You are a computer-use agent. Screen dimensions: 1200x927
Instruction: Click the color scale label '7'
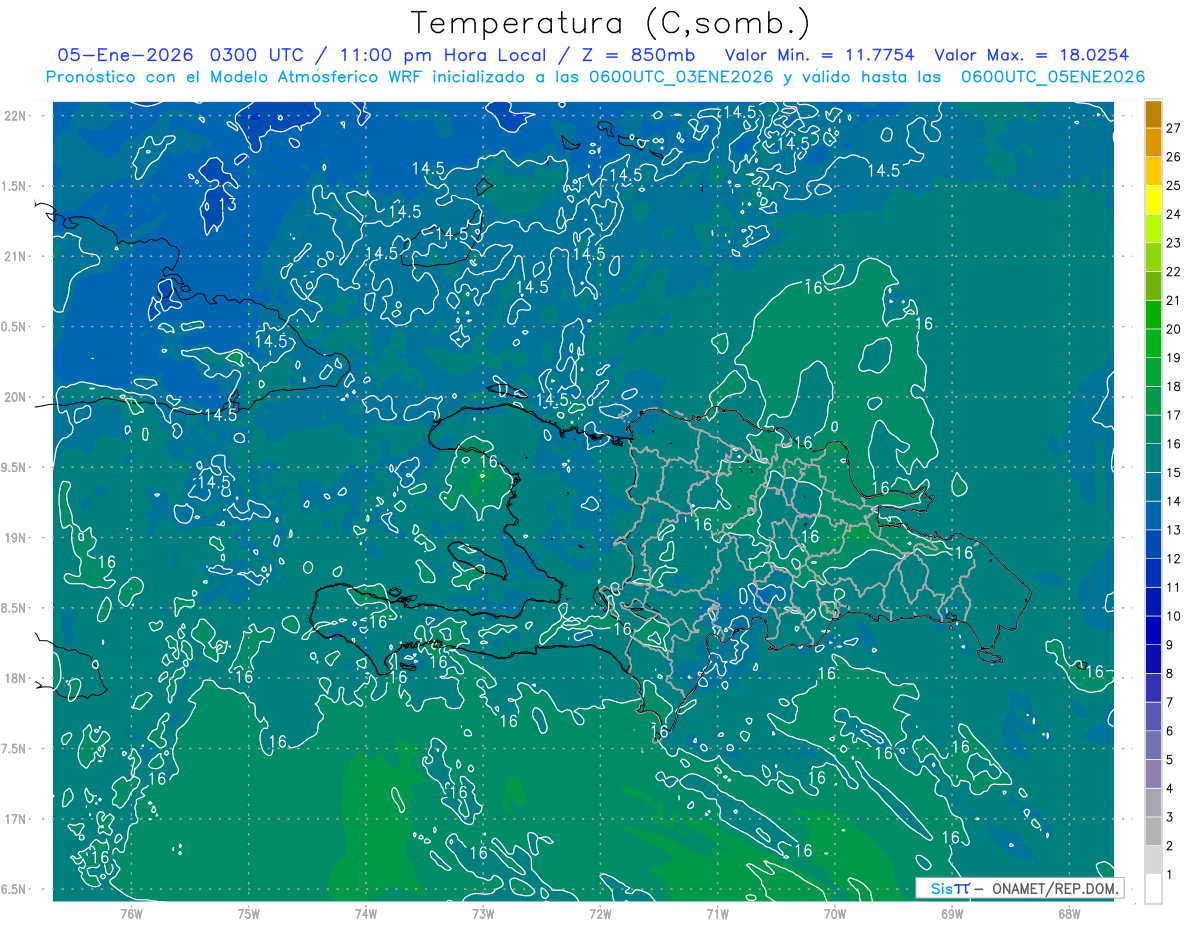(1170, 702)
